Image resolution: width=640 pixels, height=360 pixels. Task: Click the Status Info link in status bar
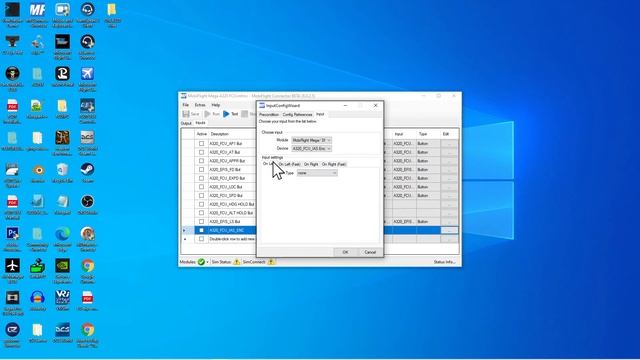[444, 262]
